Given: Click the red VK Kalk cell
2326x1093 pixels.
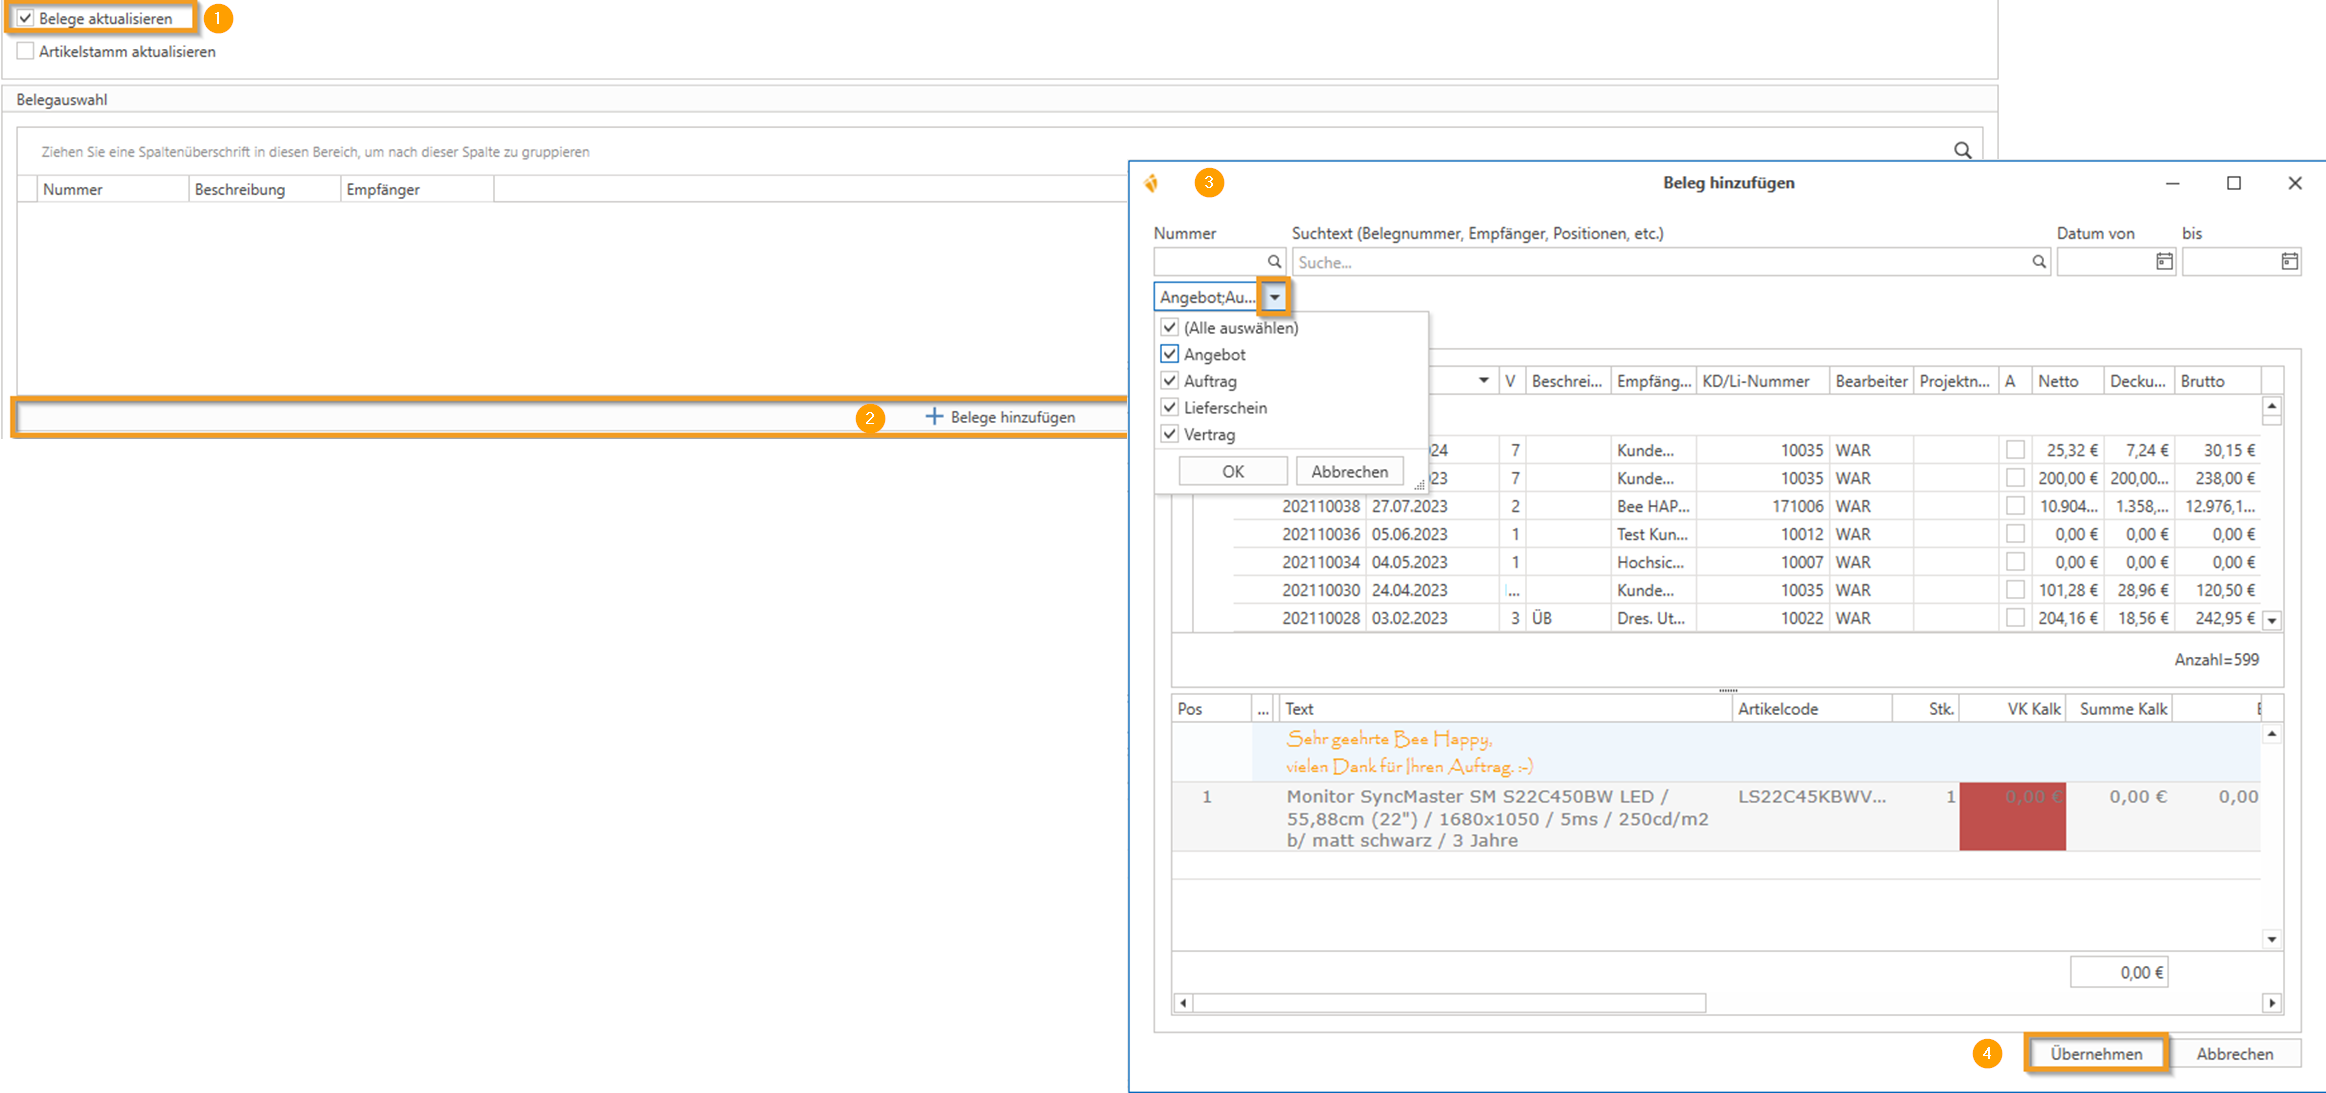Looking at the screenshot, I should click(2012, 816).
